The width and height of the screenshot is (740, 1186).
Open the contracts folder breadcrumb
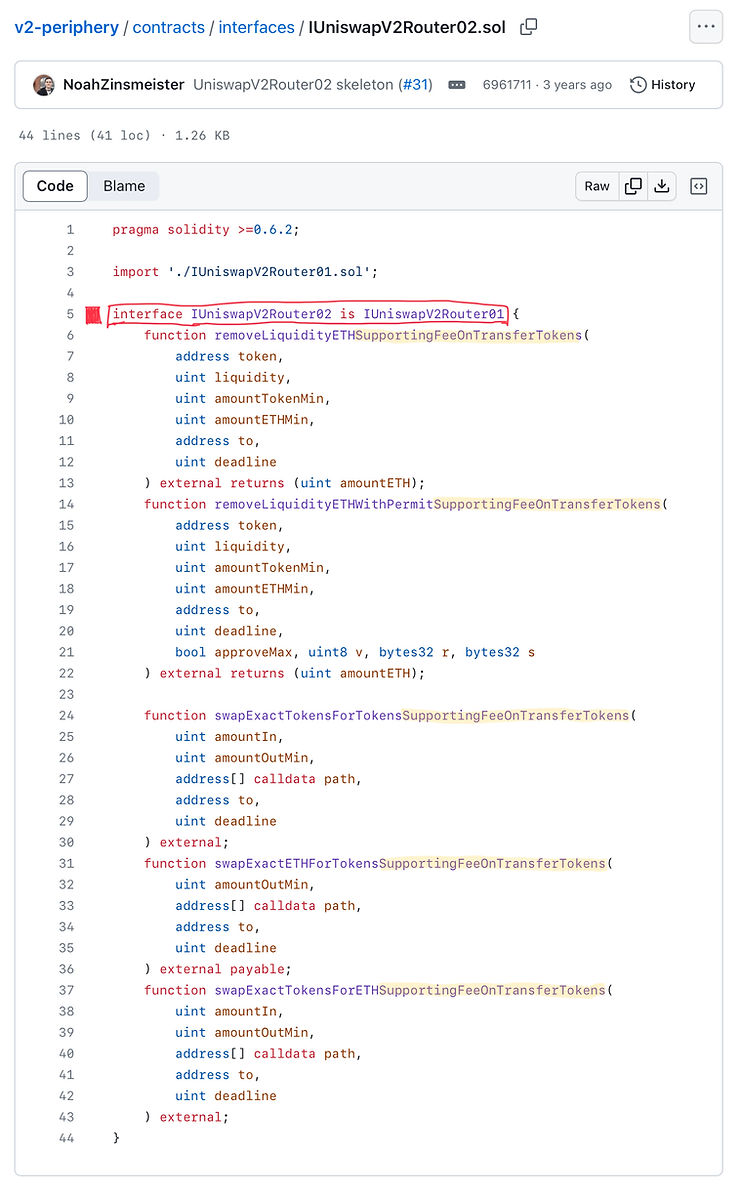point(170,27)
